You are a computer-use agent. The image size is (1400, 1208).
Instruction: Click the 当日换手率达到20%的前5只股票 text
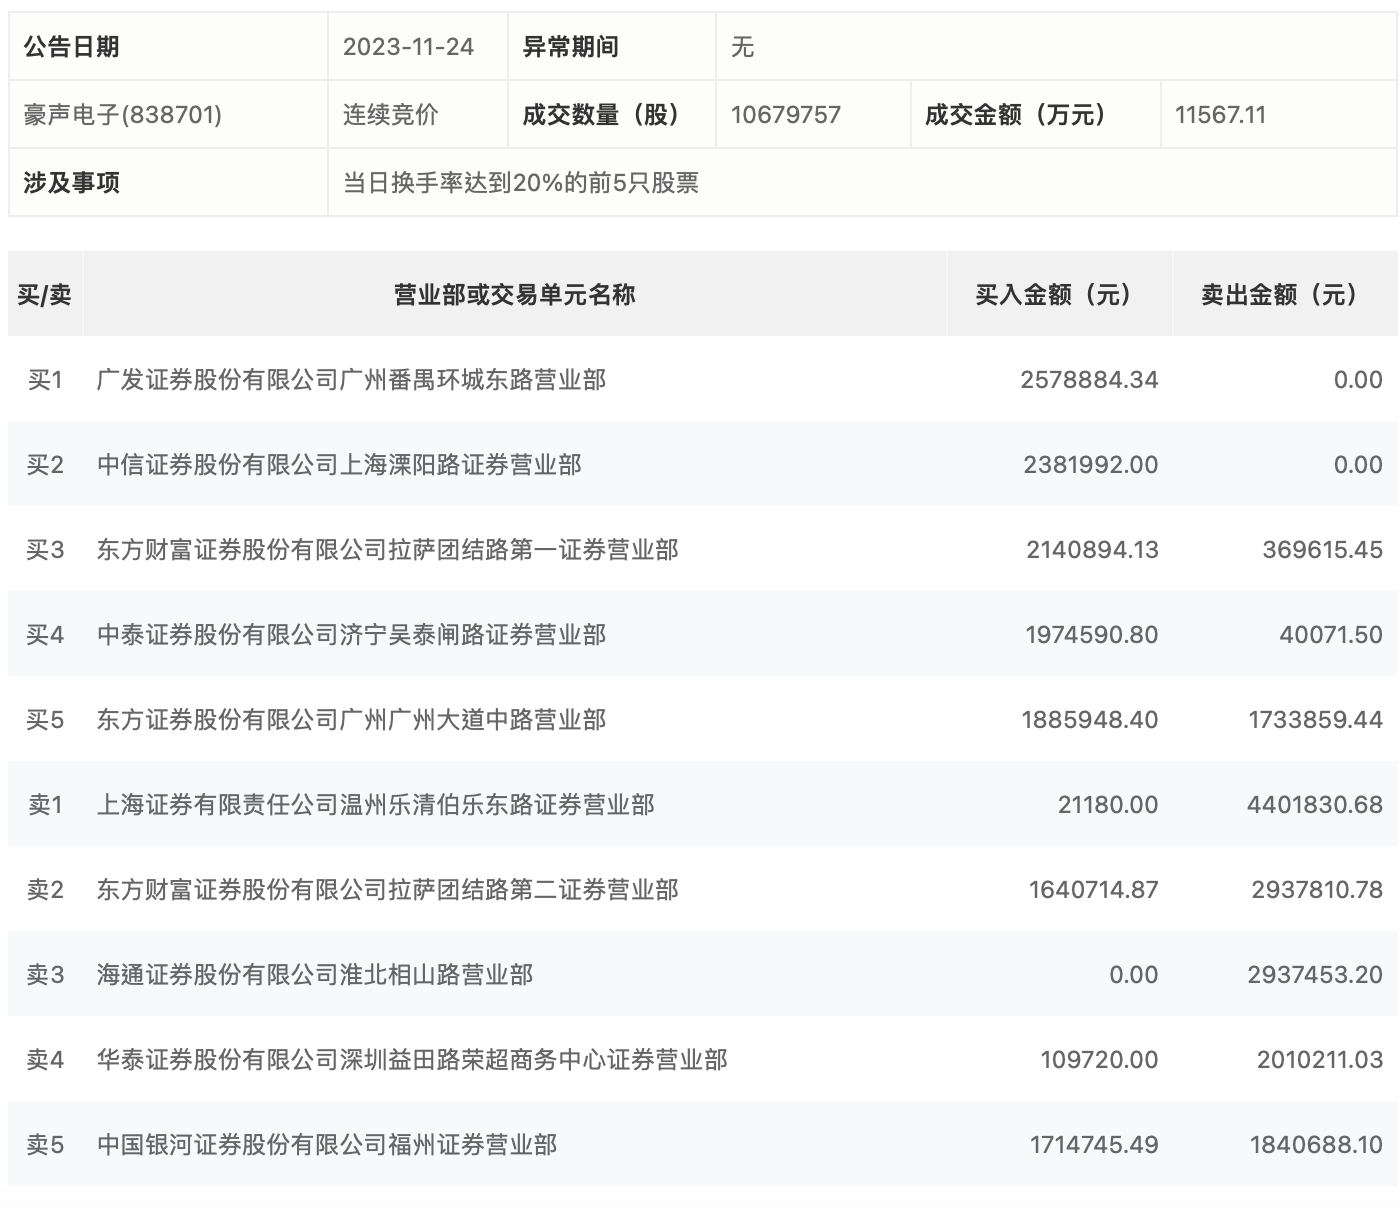[x=521, y=183]
